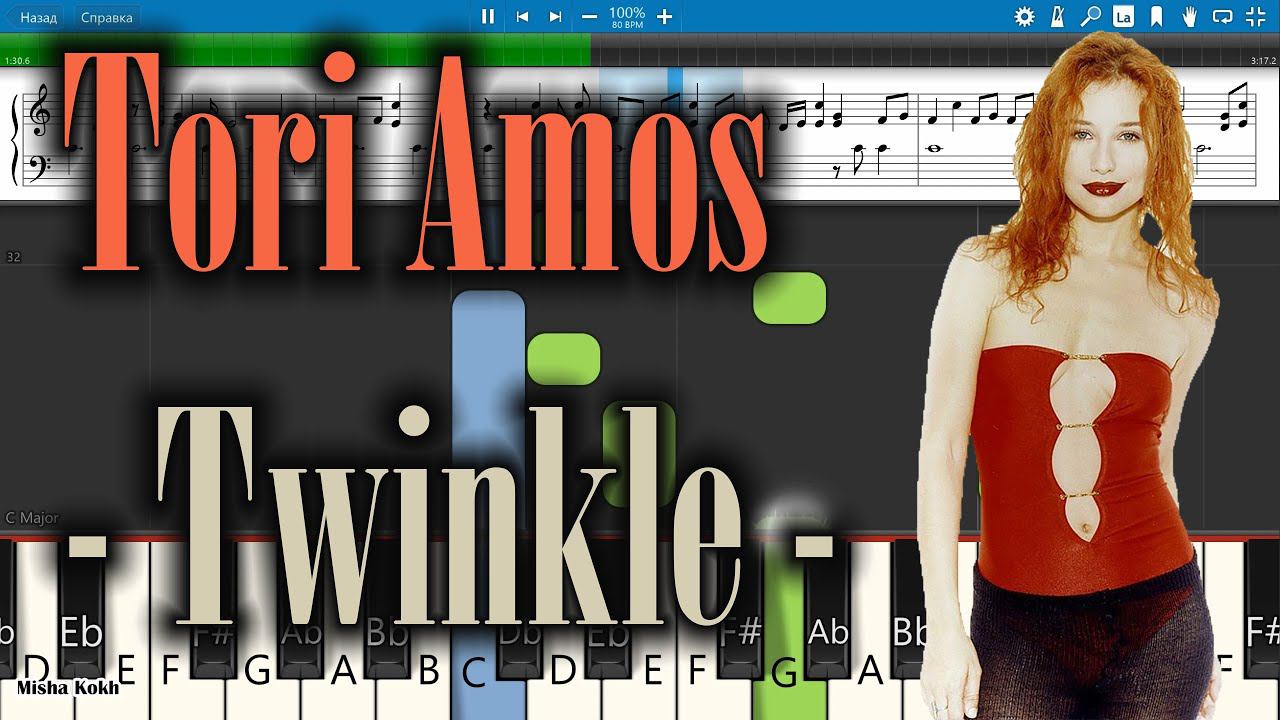The width and height of the screenshot is (1280, 720).
Task: Pause the song playback
Action: click(488, 16)
